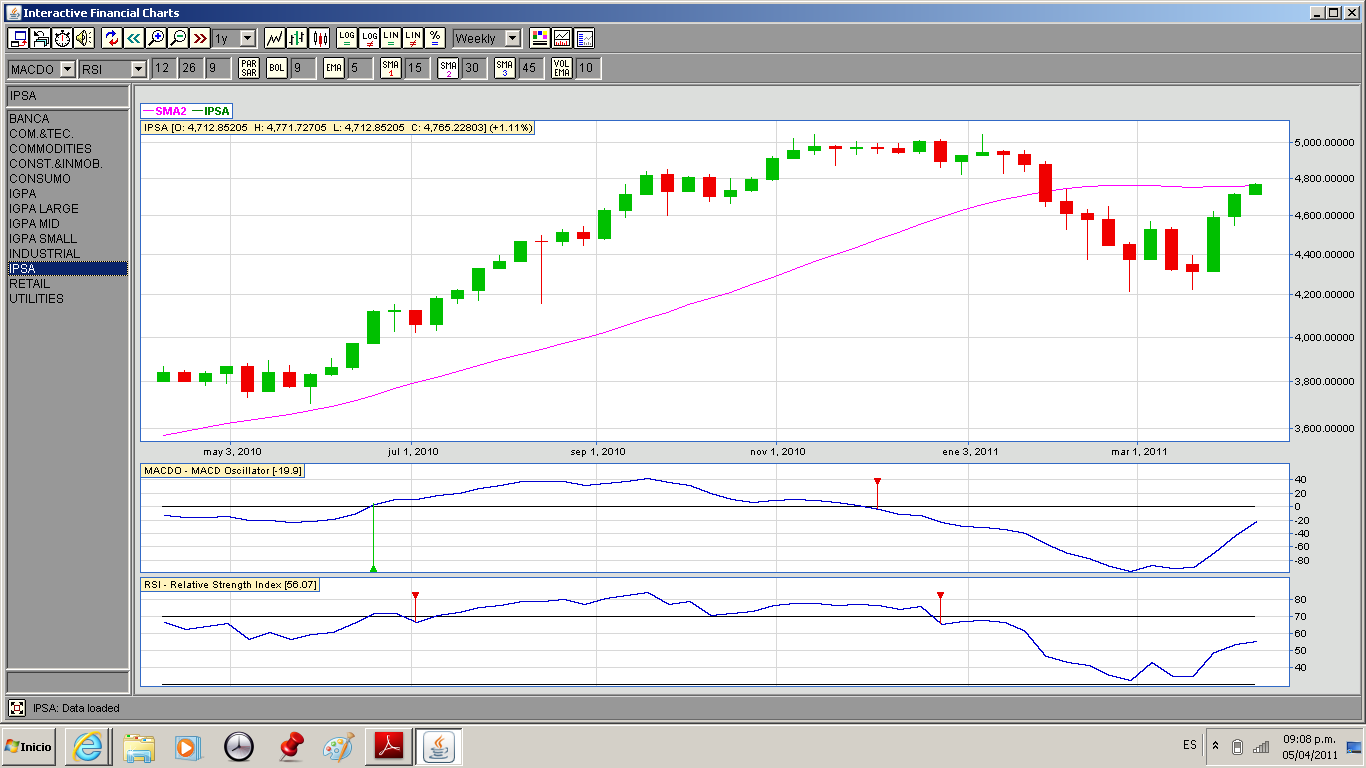Edit the EMA period field 5
The height and width of the screenshot is (768, 1366).
coord(360,68)
